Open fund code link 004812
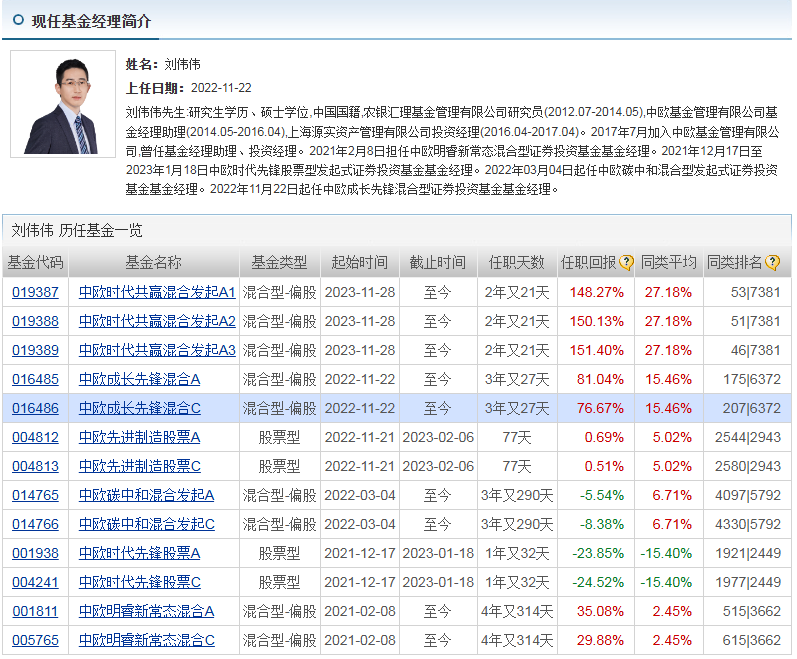 point(35,437)
